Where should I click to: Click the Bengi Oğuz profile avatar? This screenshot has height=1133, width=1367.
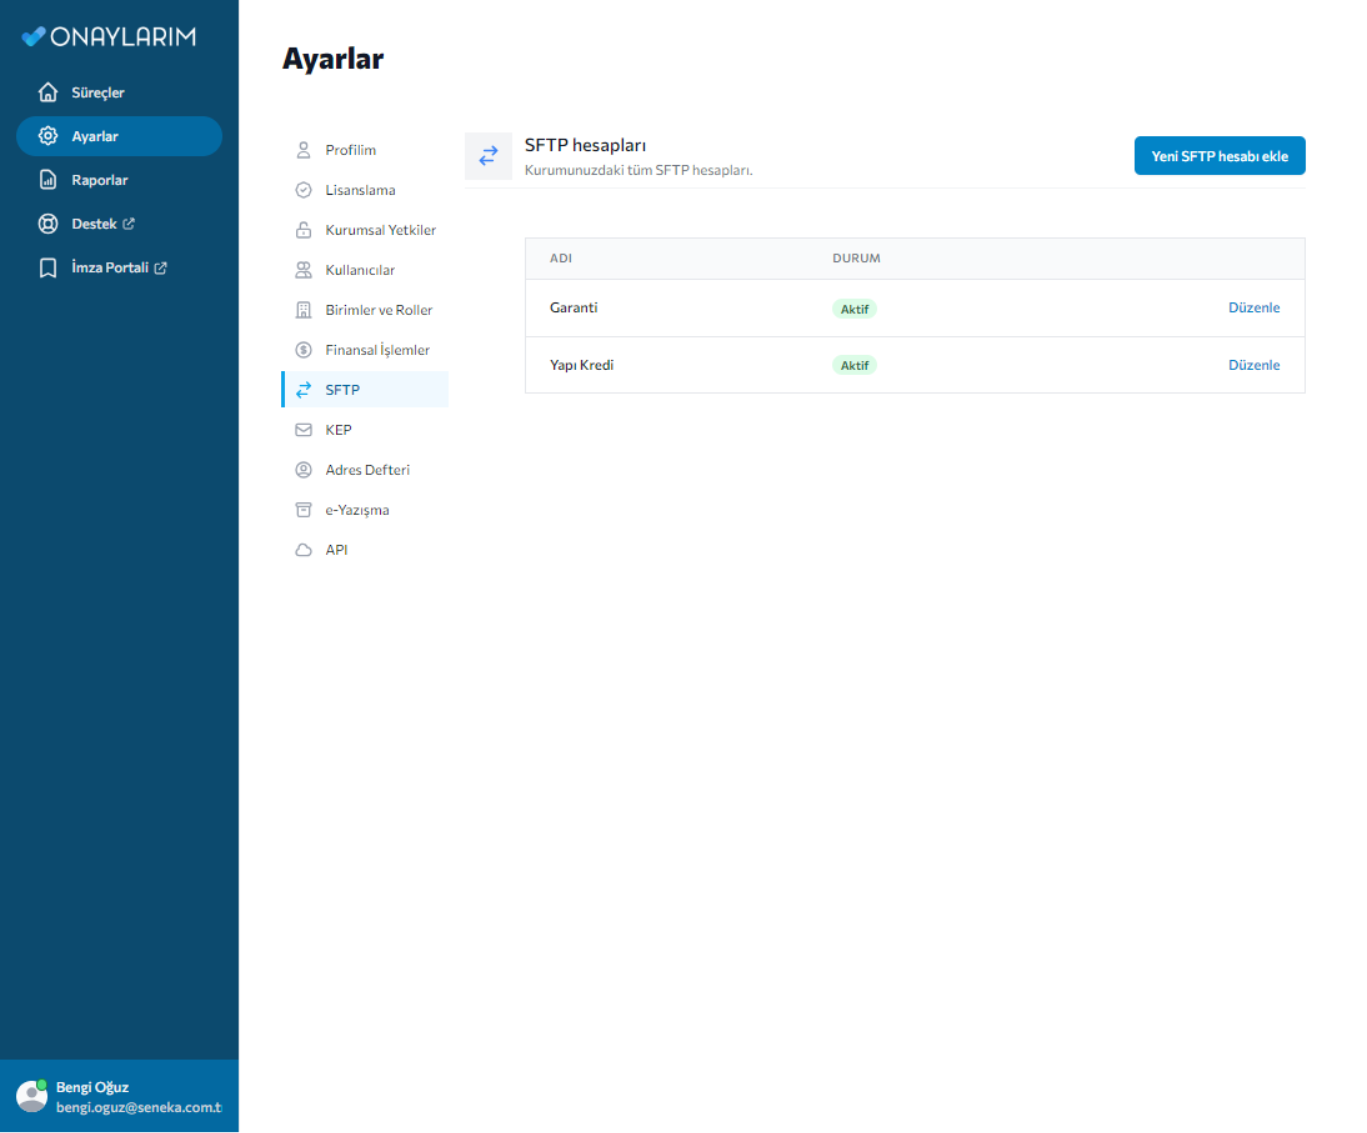click(32, 1096)
